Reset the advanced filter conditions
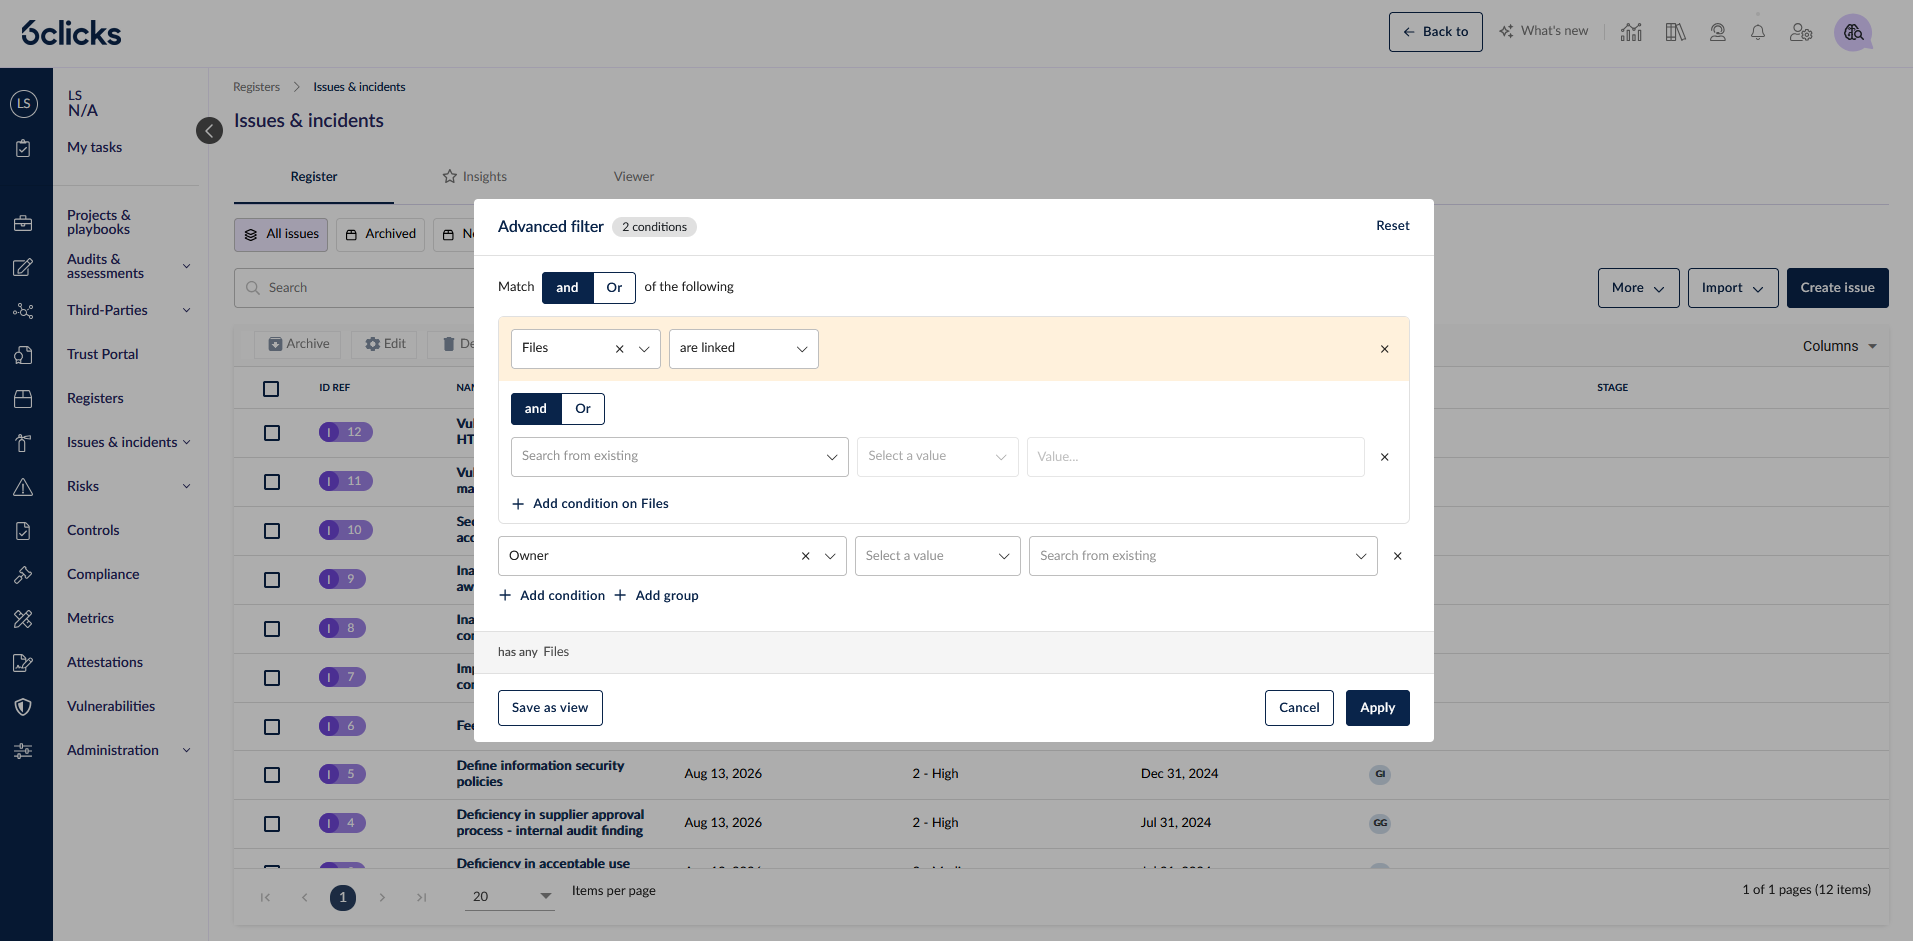Image resolution: width=1913 pixels, height=941 pixels. tap(1392, 226)
